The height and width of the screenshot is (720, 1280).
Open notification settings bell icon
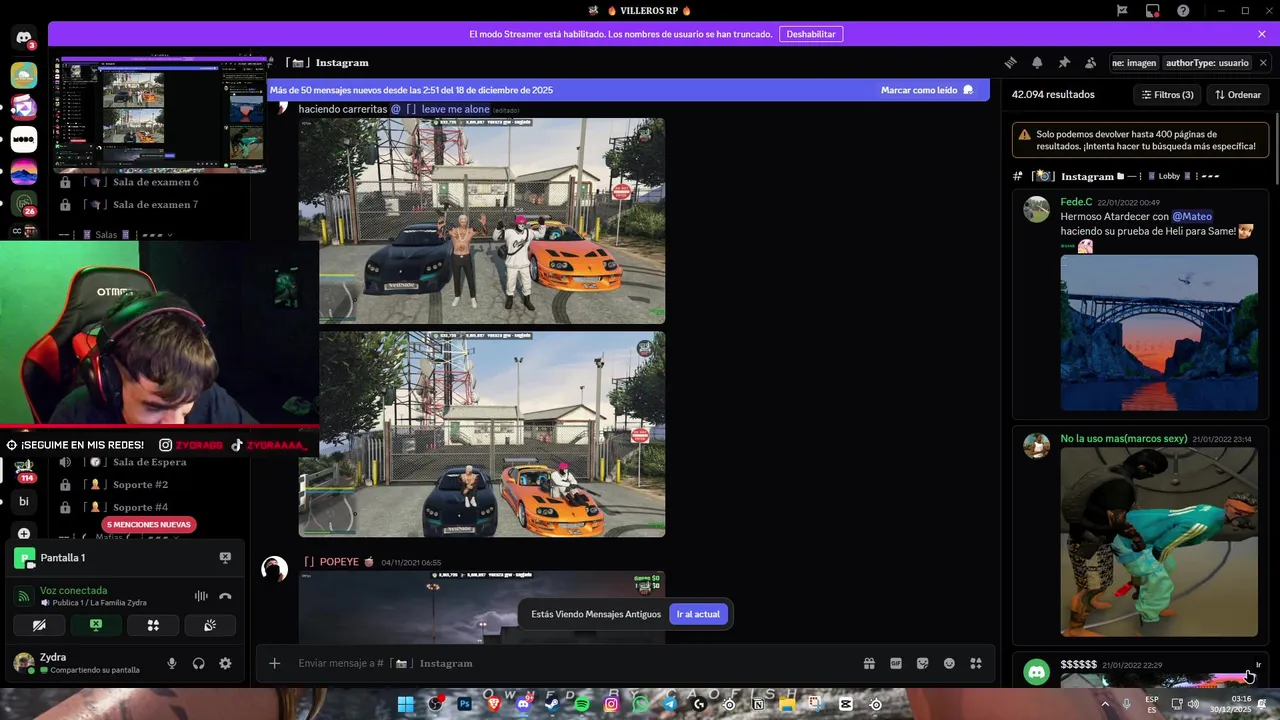point(1037,62)
